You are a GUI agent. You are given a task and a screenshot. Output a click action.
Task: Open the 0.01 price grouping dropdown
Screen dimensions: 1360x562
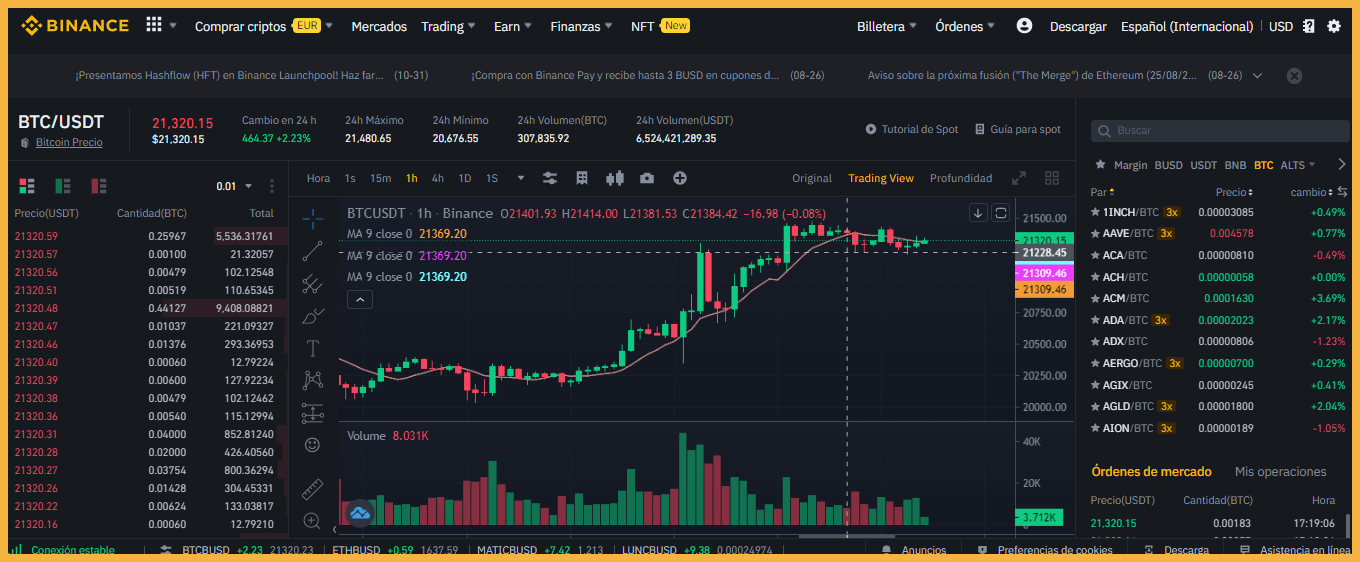point(233,186)
